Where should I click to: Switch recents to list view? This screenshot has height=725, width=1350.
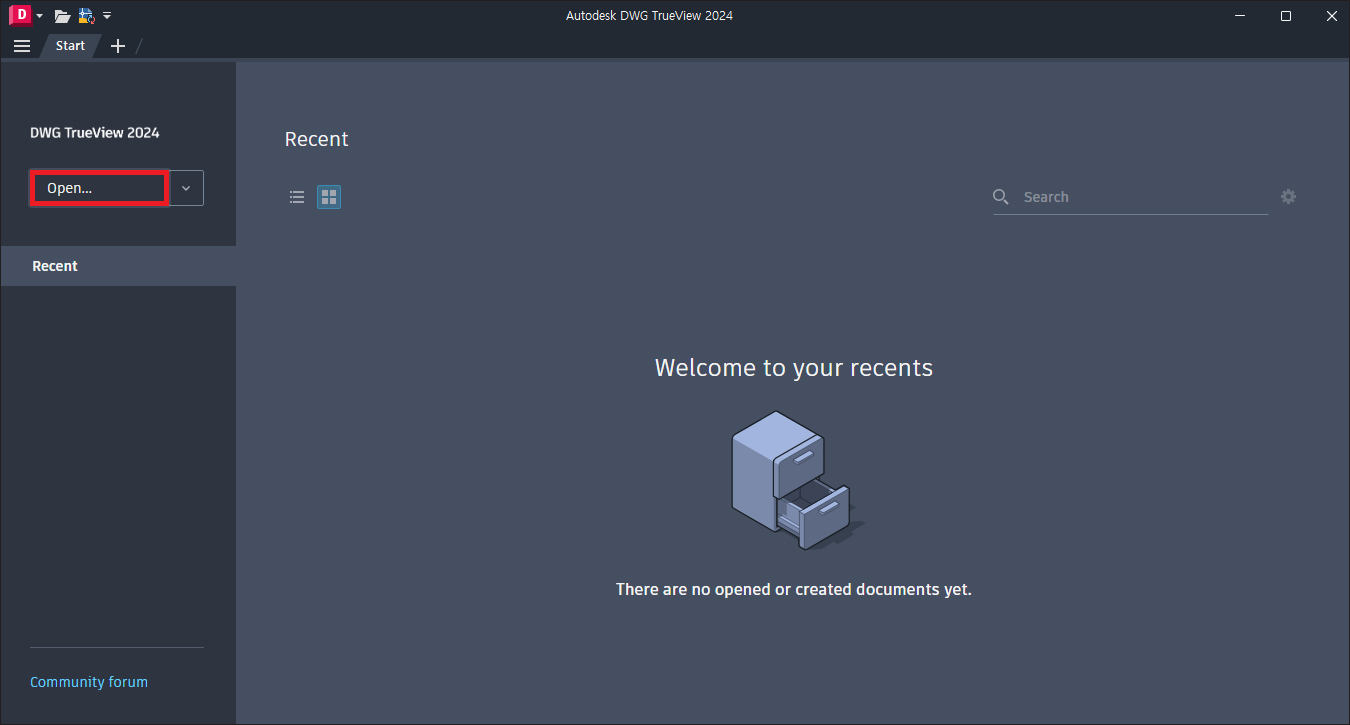(x=297, y=197)
